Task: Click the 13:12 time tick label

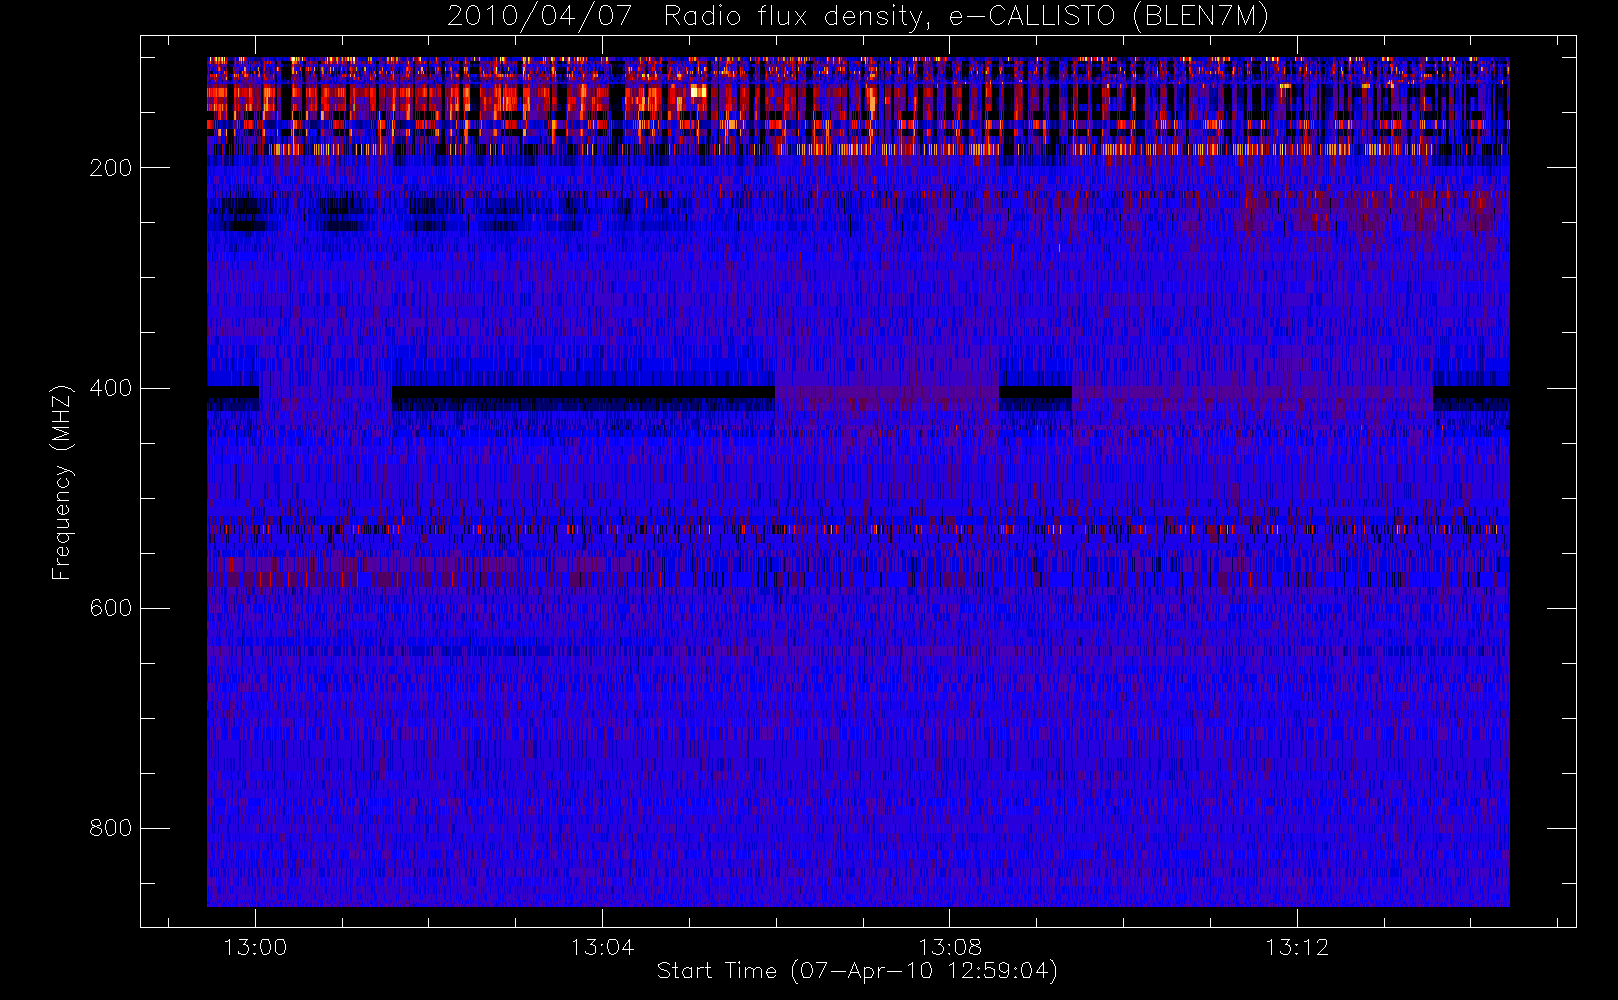Action: (1296, 947)
